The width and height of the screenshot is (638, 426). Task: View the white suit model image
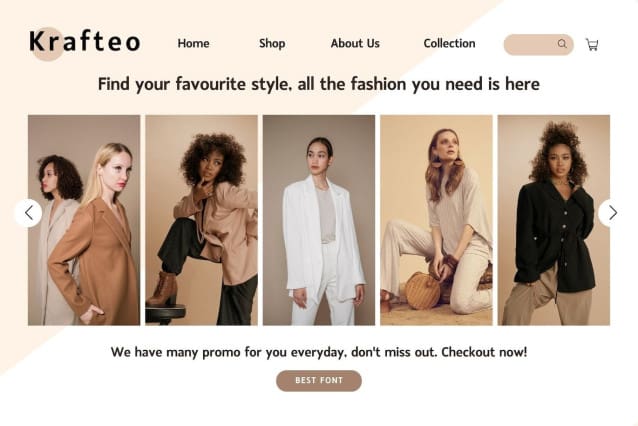tap(319, 220)
